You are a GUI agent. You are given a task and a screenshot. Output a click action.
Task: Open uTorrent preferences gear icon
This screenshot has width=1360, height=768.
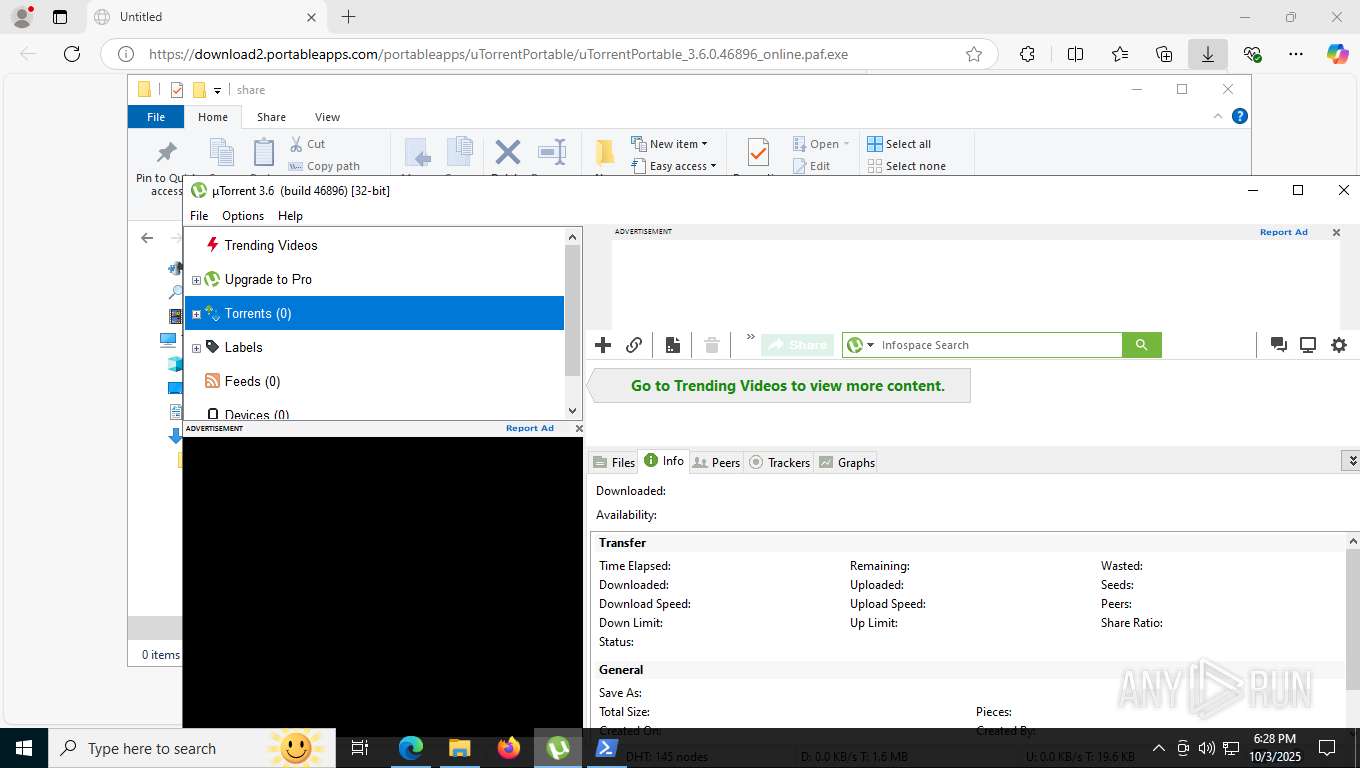pos(1339,345)
